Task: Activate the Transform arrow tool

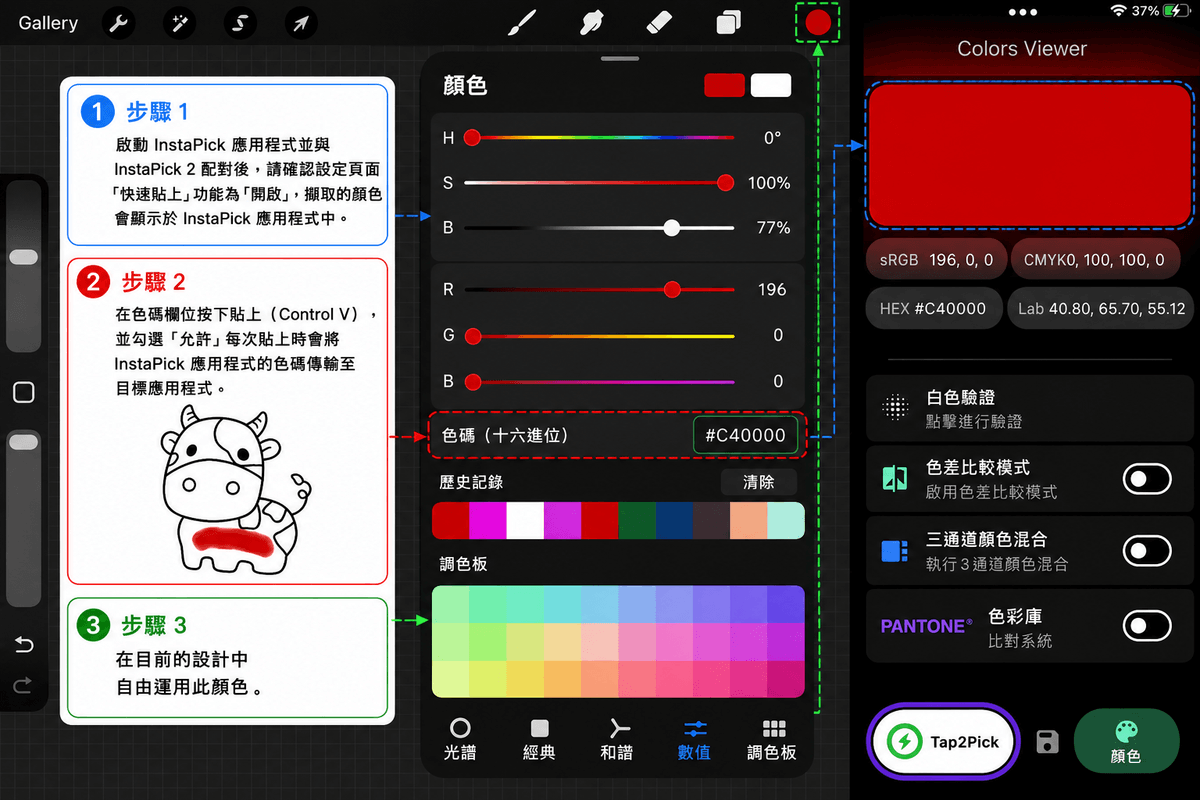Action: 300,23
